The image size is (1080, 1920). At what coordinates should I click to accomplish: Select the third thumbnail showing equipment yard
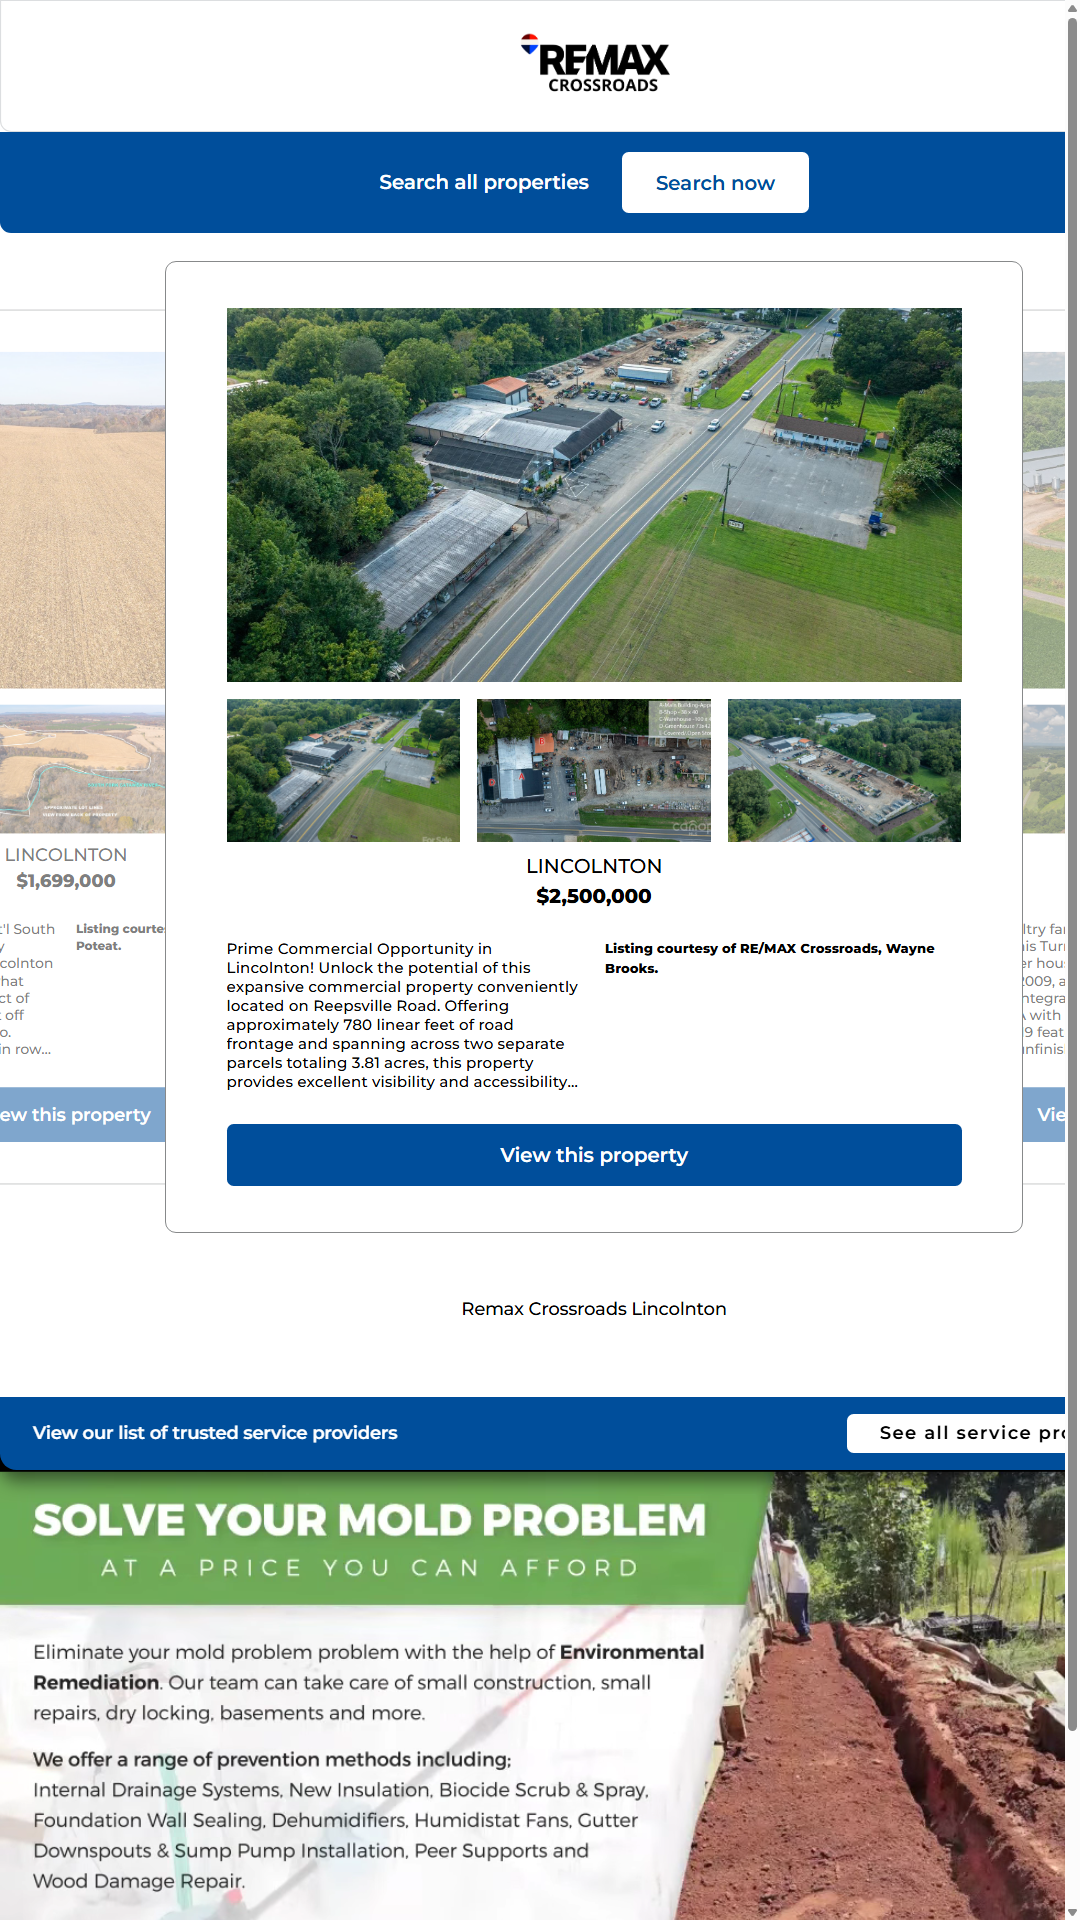844,770
